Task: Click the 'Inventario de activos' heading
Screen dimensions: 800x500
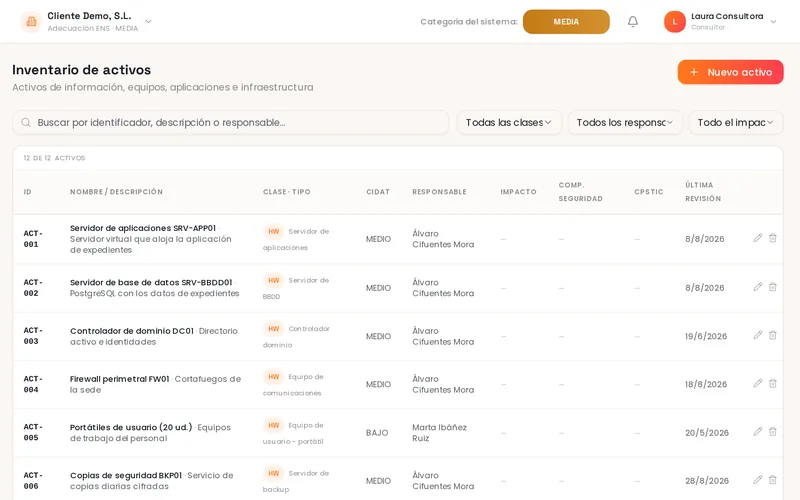Action: point(82,70)
